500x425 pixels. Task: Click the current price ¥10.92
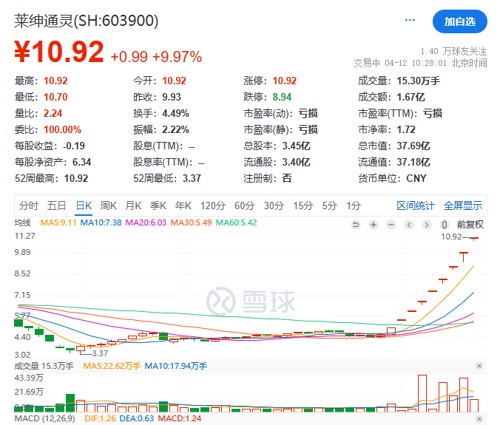coord(59,52)
